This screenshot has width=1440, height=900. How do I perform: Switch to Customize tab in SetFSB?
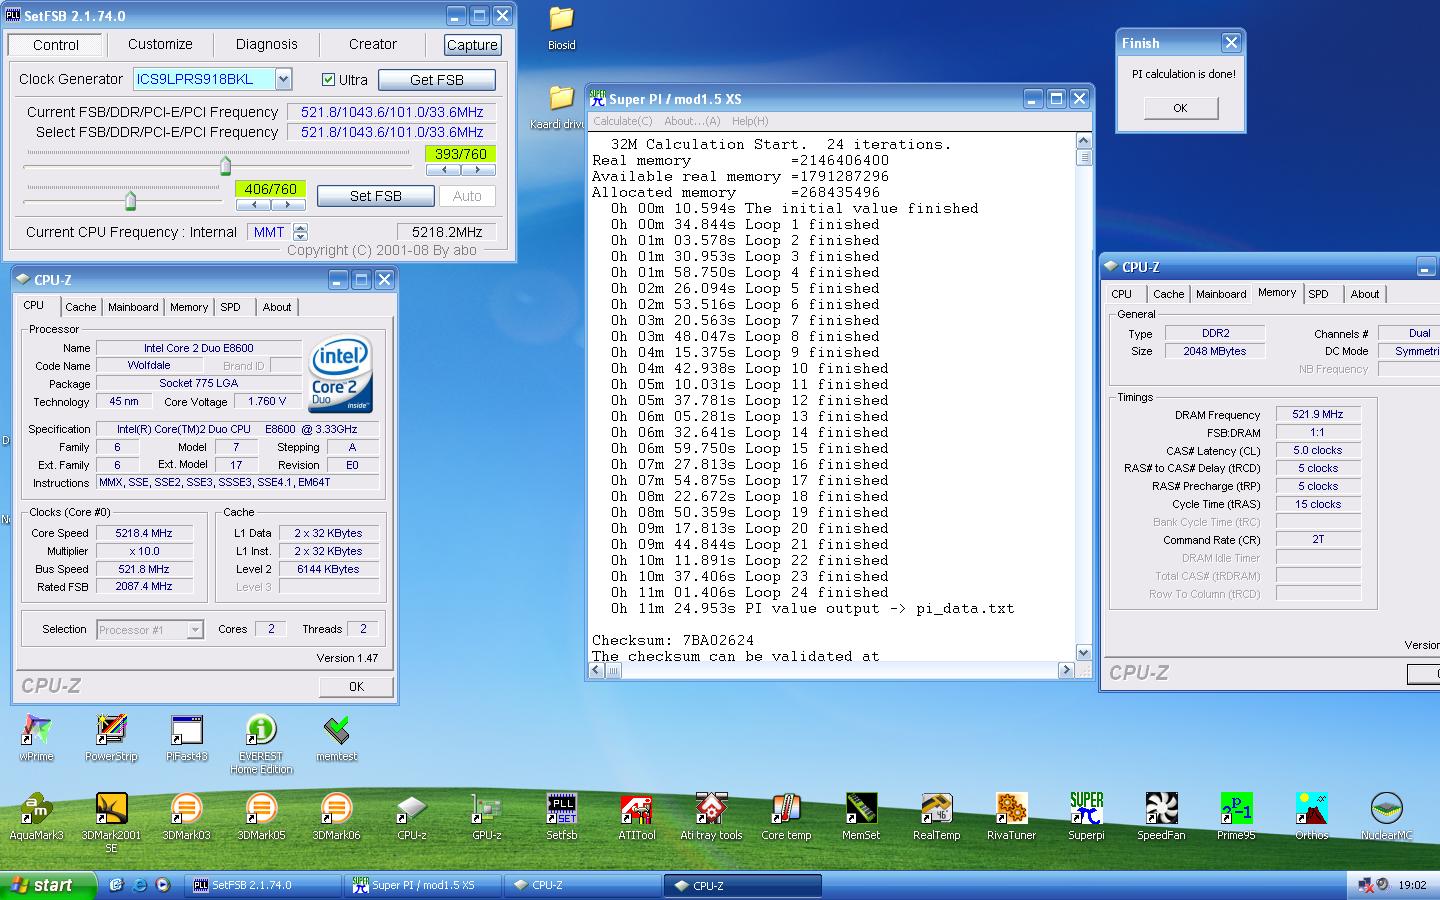160,44
